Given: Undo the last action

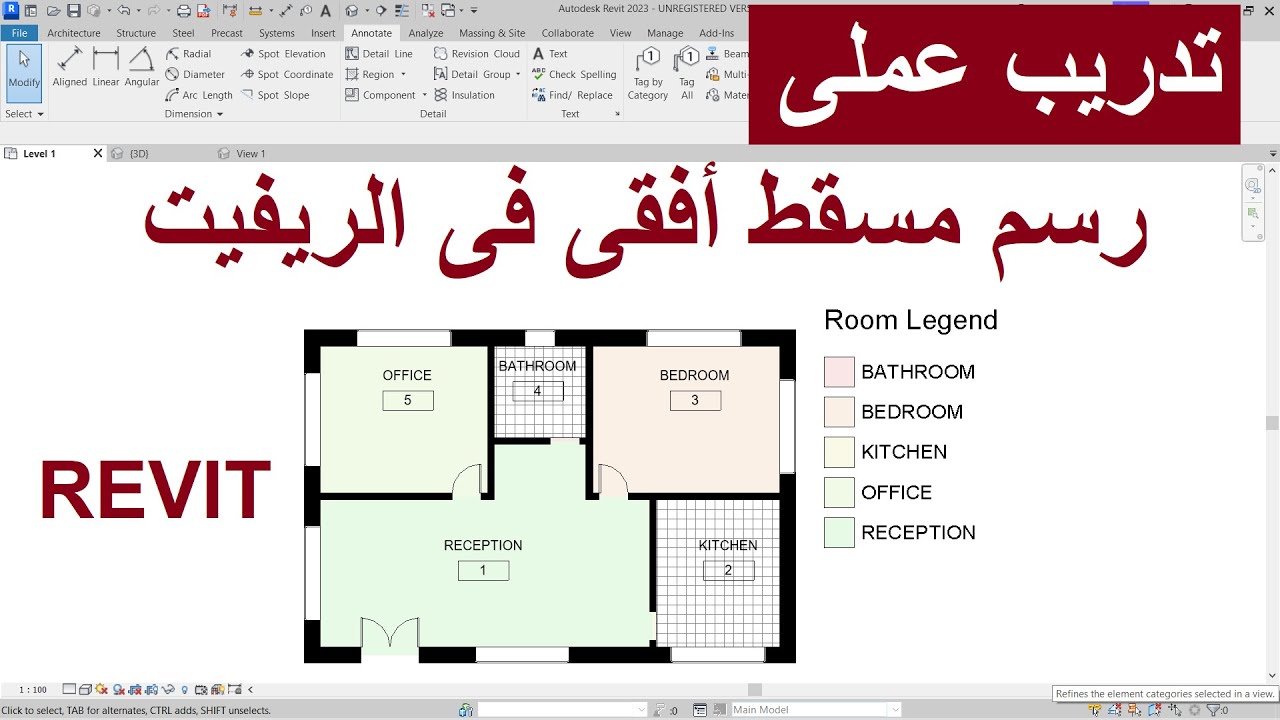Looking at the screenshot, I should pyautogui.click(x=124, y=11).
